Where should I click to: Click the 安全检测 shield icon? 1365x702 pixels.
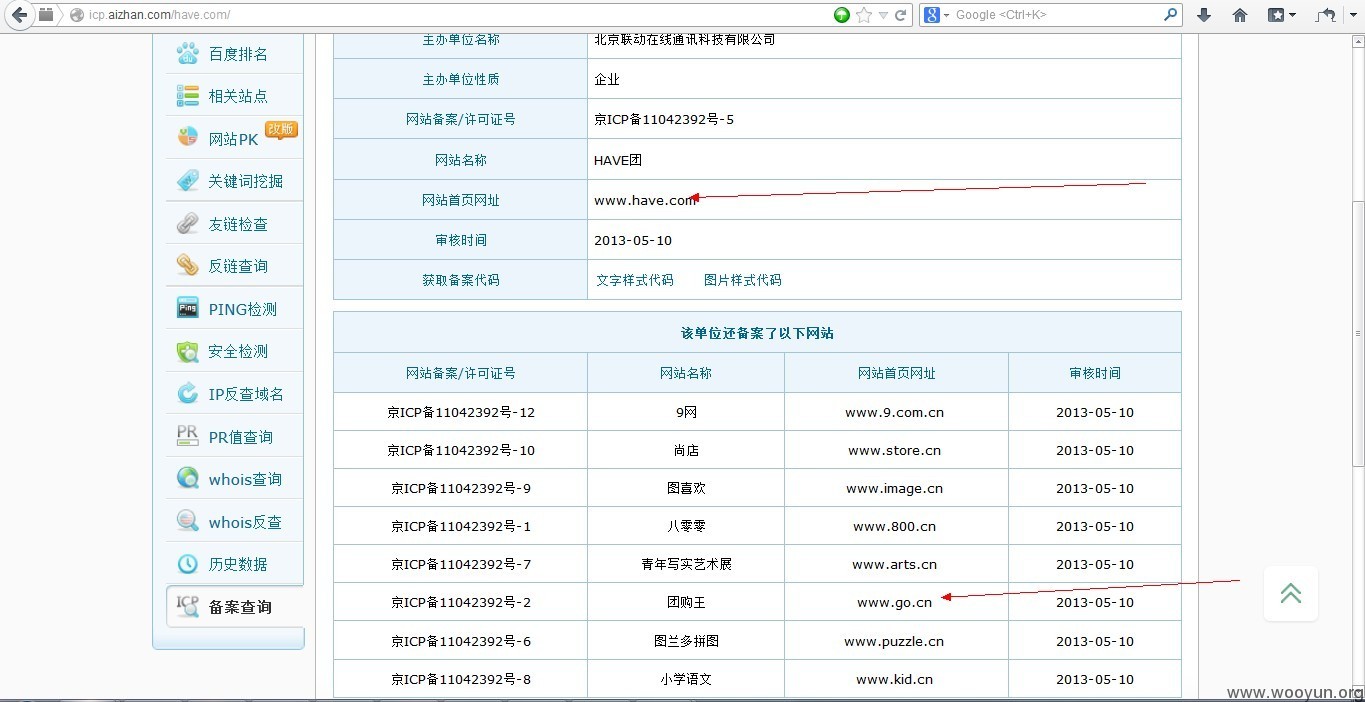point(187,351)
